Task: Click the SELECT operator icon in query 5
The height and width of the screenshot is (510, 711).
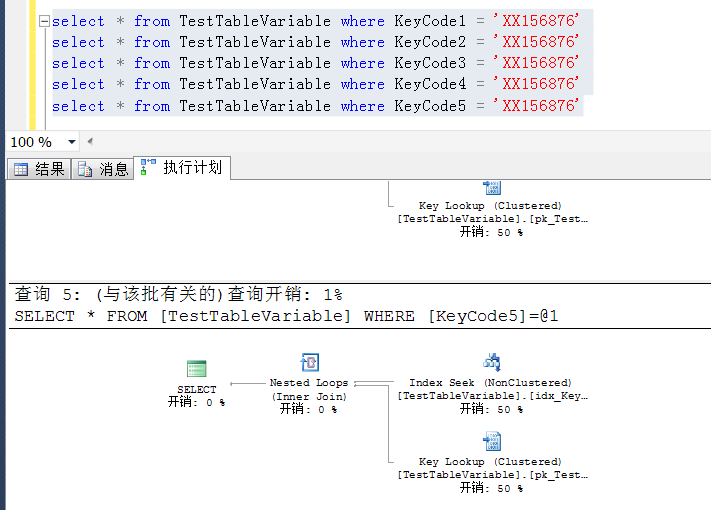Action: 196,369
